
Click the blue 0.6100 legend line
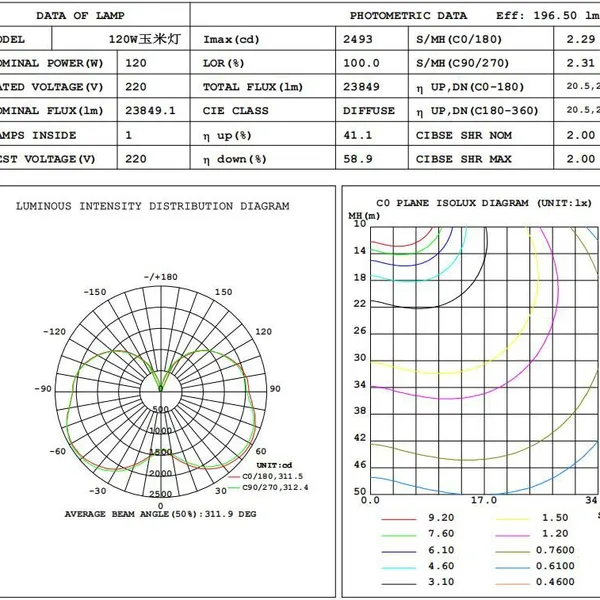click(512, 568)
